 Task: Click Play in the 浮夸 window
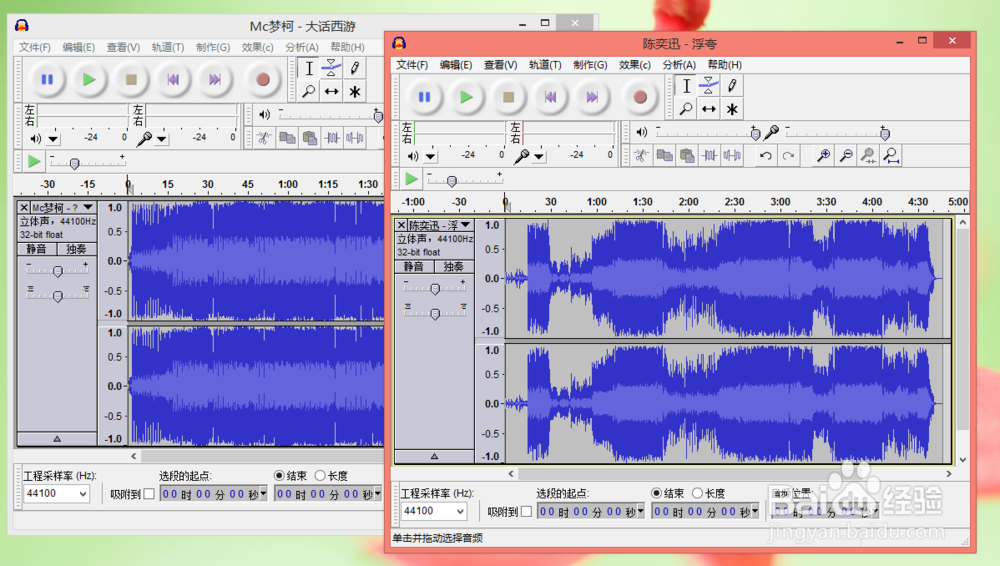point(466,97)
